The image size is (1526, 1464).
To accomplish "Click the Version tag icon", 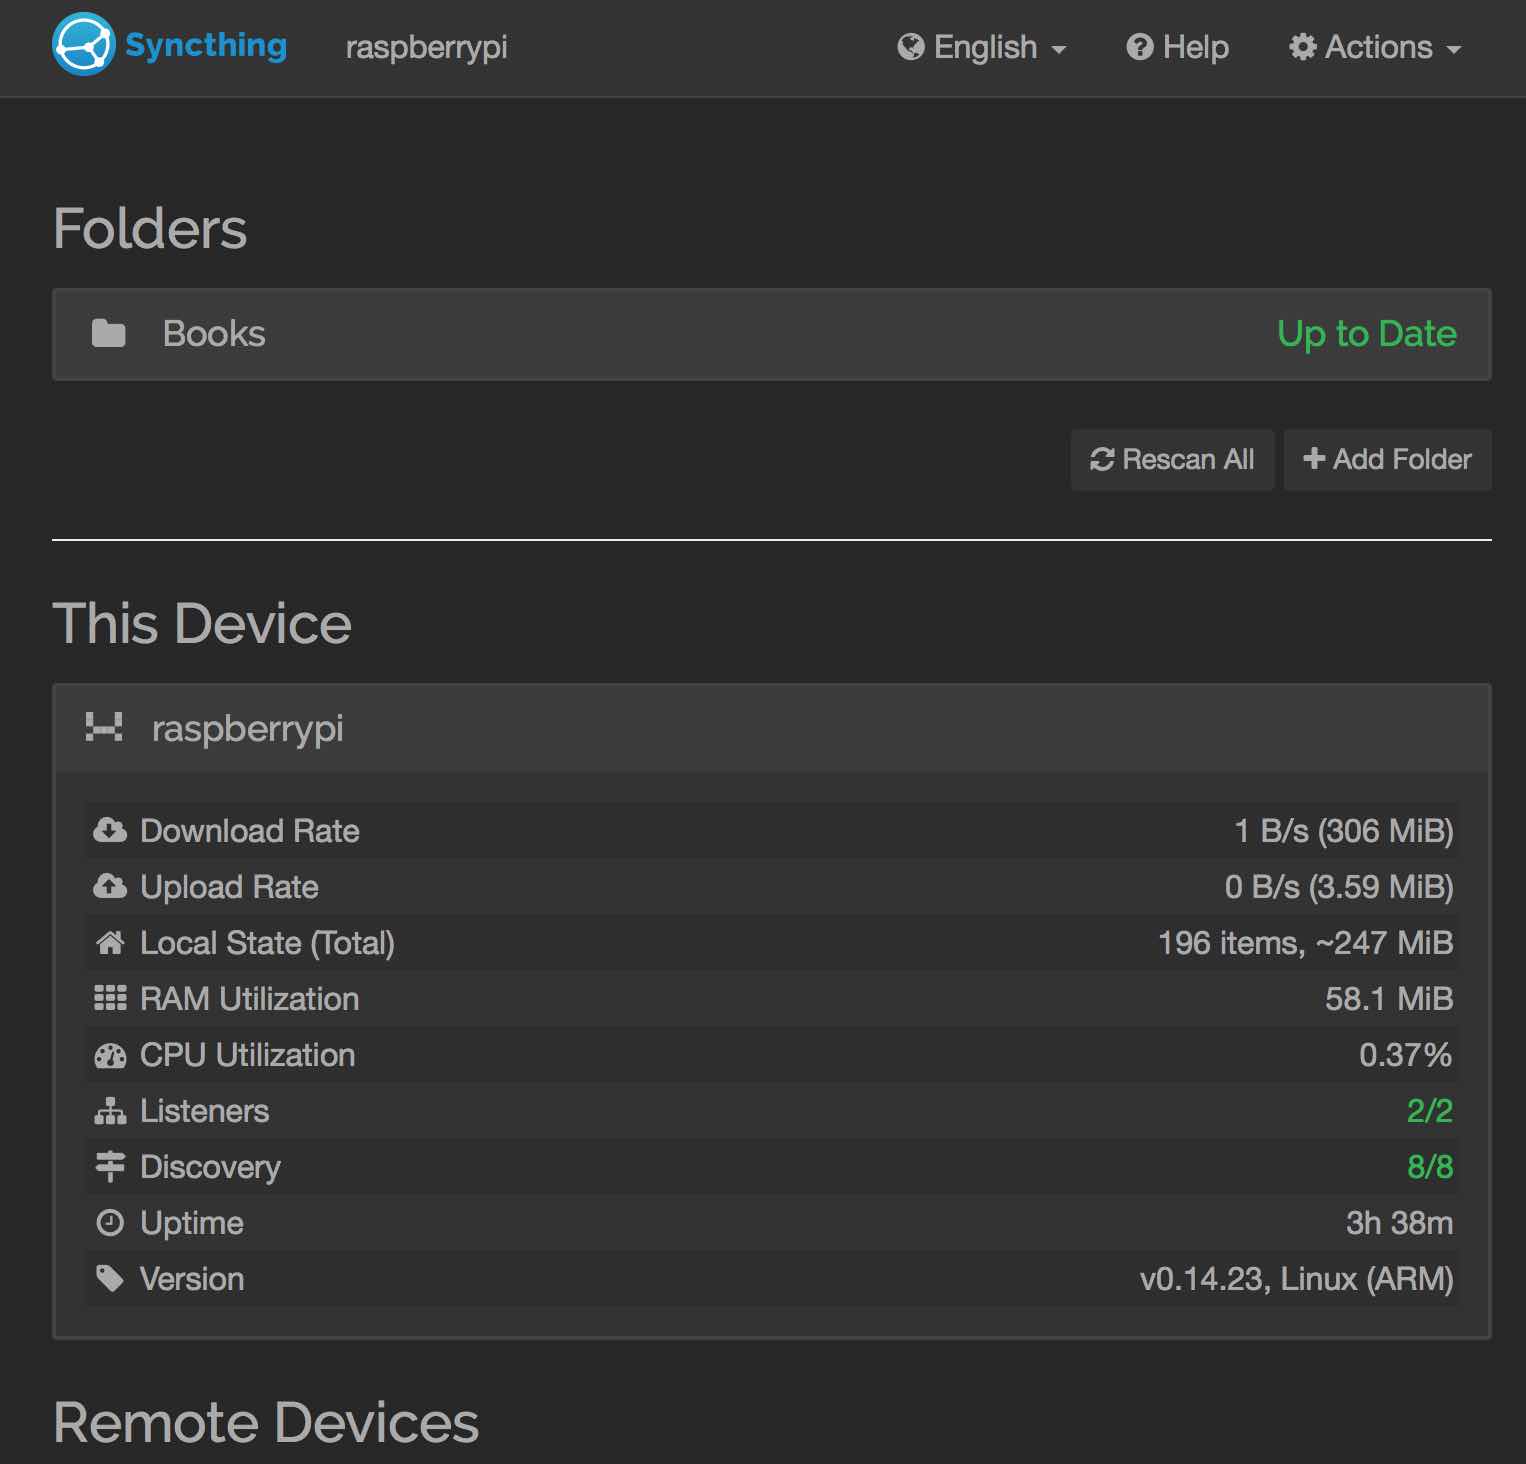I will coord(110,1278).
